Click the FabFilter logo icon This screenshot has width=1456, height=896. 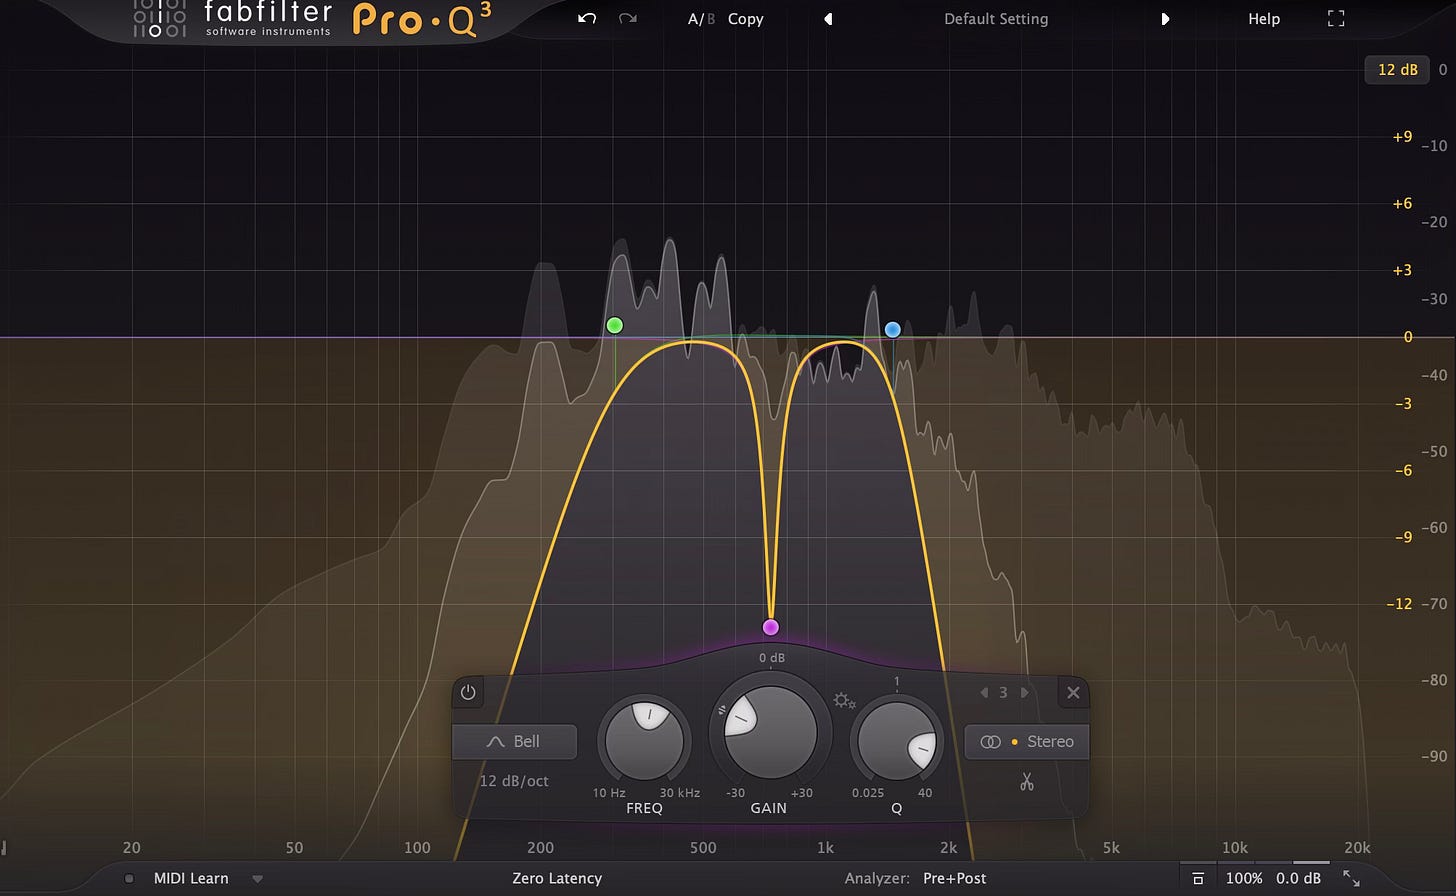coord(160,19)
